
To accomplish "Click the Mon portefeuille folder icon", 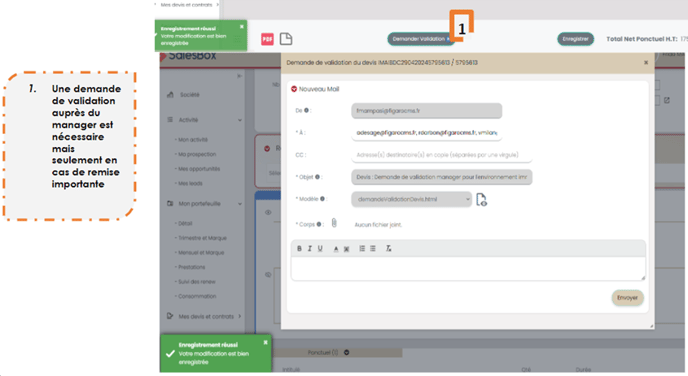I will pos(170,204).
